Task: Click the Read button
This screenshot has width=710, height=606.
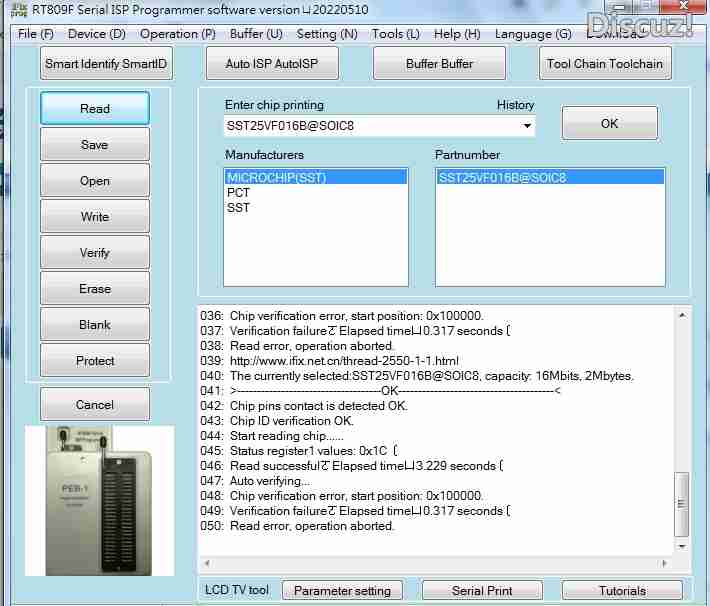Action: pyautogui.click(x=95, y=109)
